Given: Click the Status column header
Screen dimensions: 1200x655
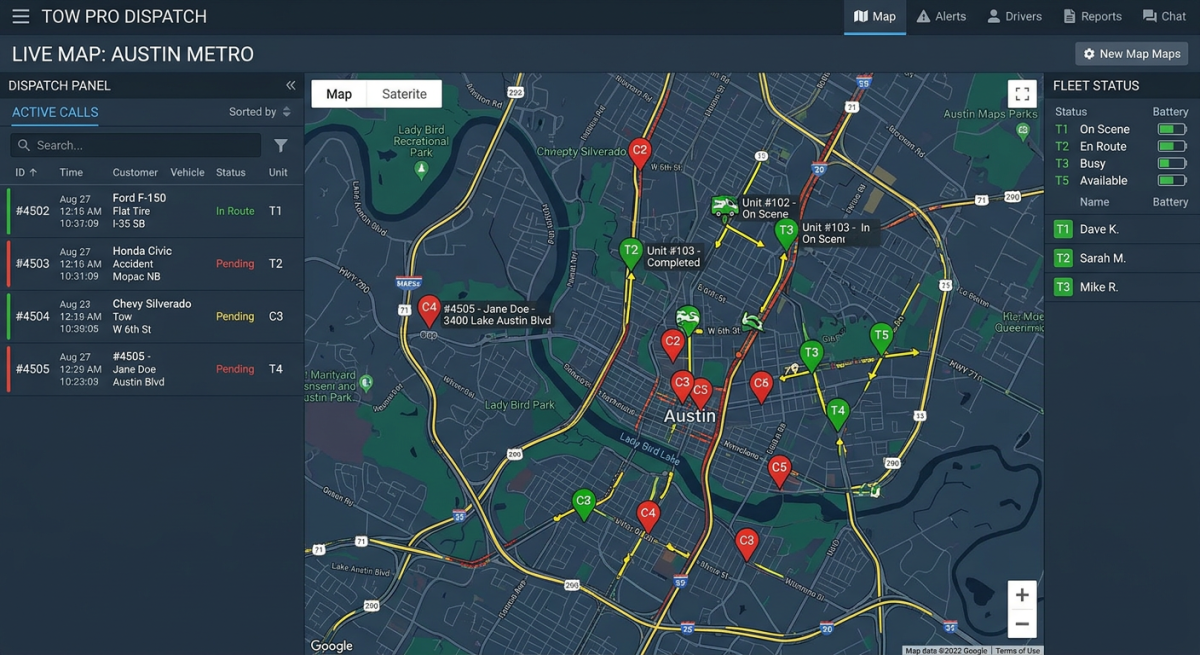Looking at the screenshot, I should pyautogui.click(x=230, y=172).
